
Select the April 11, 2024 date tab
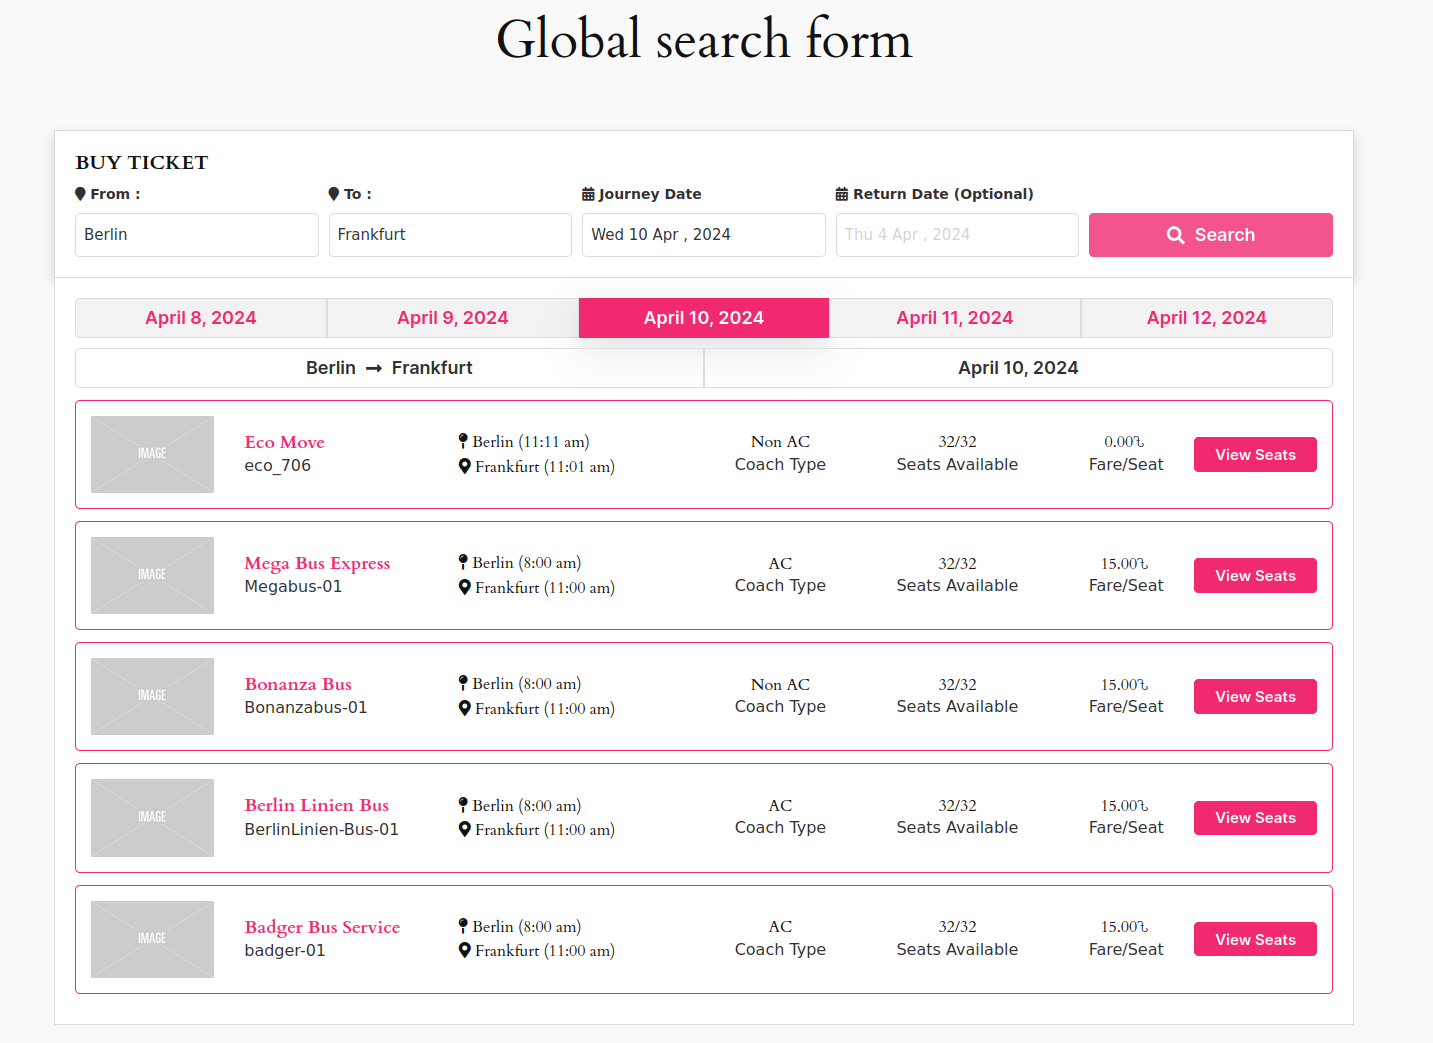954,318
